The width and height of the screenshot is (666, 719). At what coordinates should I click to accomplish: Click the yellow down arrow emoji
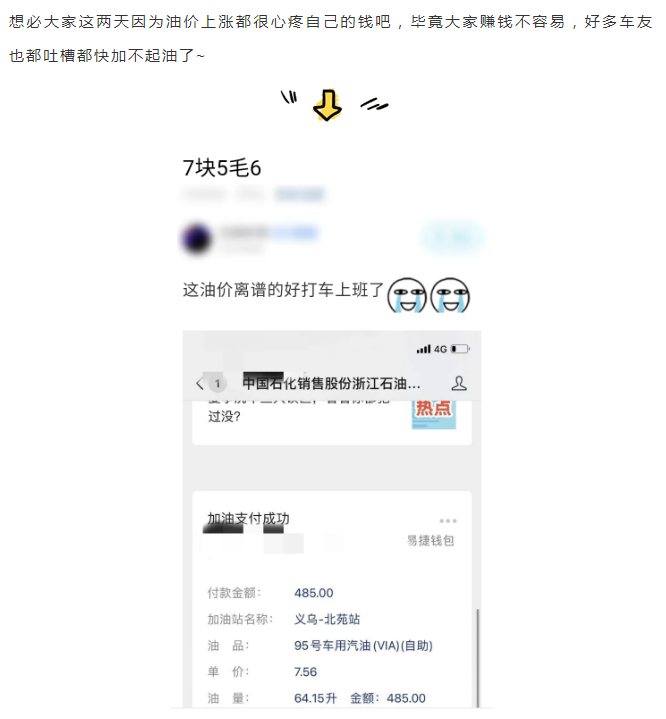coord(327,105)
